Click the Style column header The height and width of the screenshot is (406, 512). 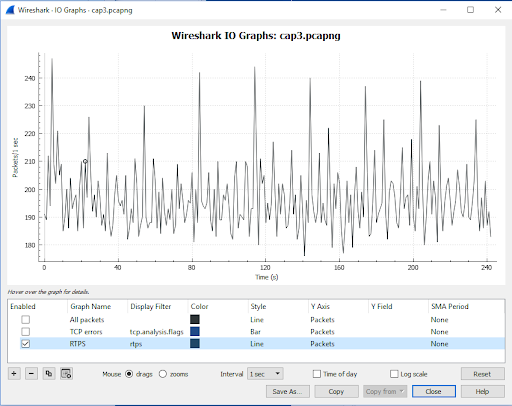click(278, 306)
